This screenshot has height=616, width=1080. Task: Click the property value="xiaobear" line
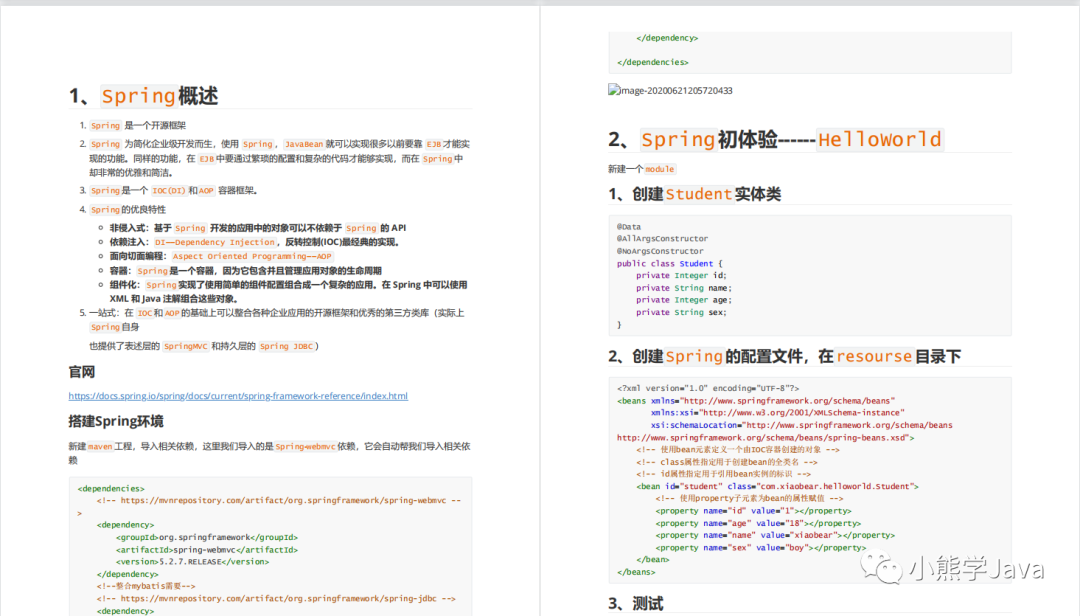click(775, 535)
